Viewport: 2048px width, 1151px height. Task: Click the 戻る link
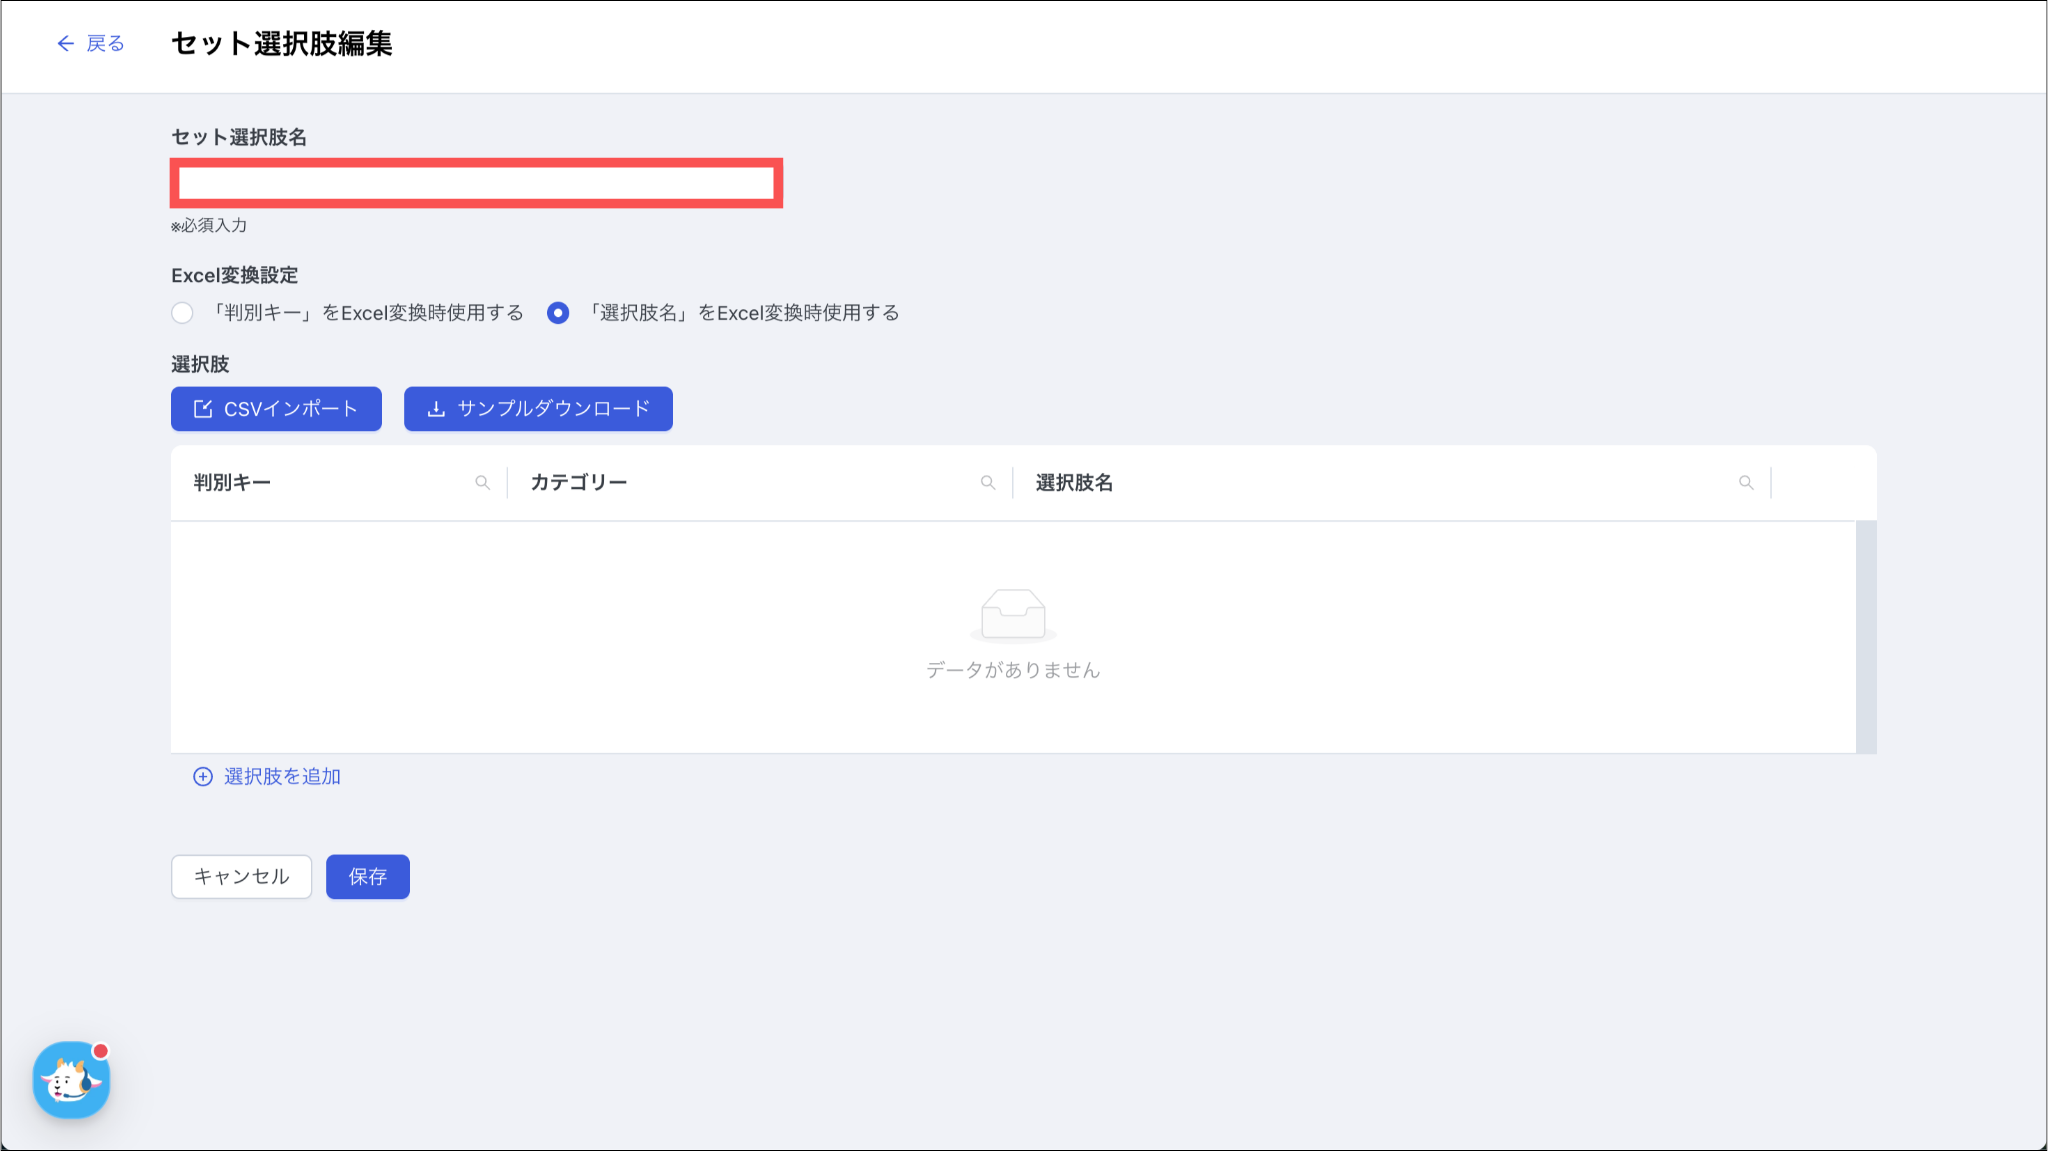pyautogui.click(x=105, y=43)
